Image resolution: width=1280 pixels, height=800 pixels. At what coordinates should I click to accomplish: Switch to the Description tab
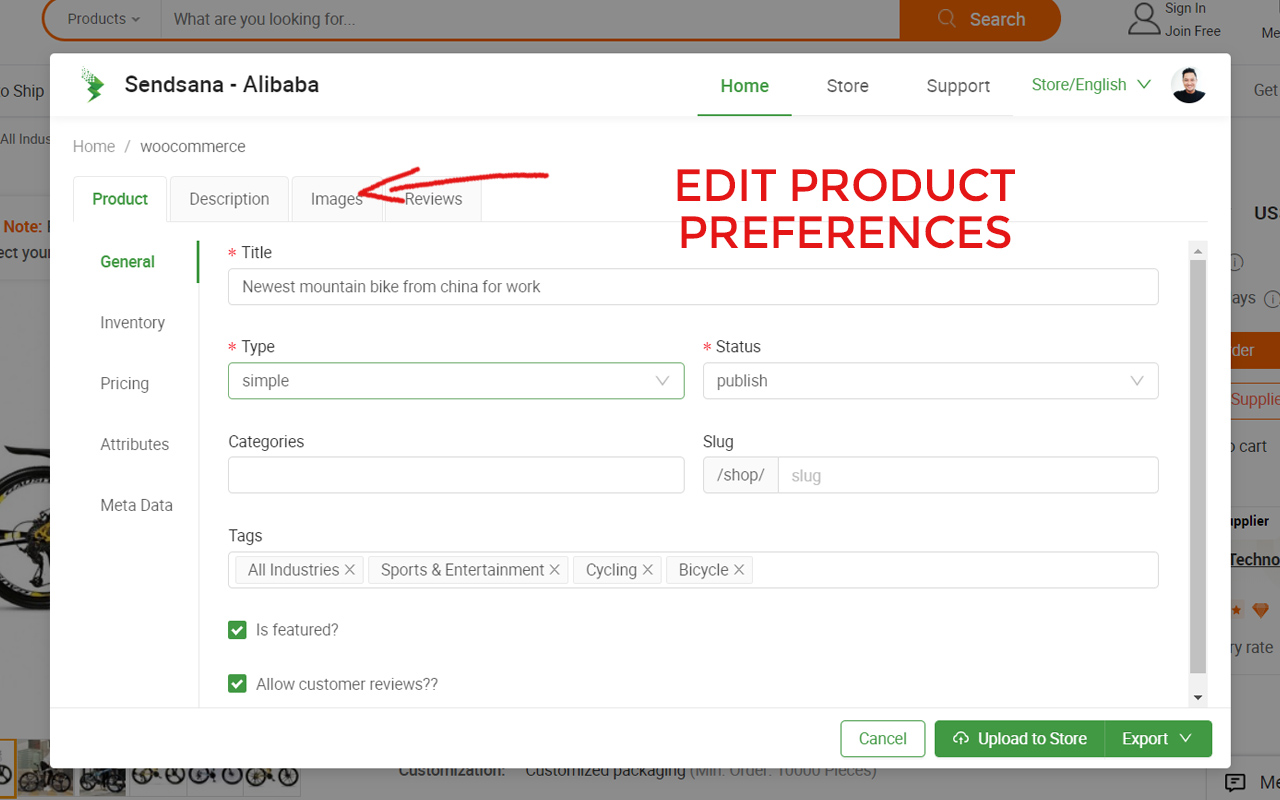pyautogui.click(x=229, y=199)
